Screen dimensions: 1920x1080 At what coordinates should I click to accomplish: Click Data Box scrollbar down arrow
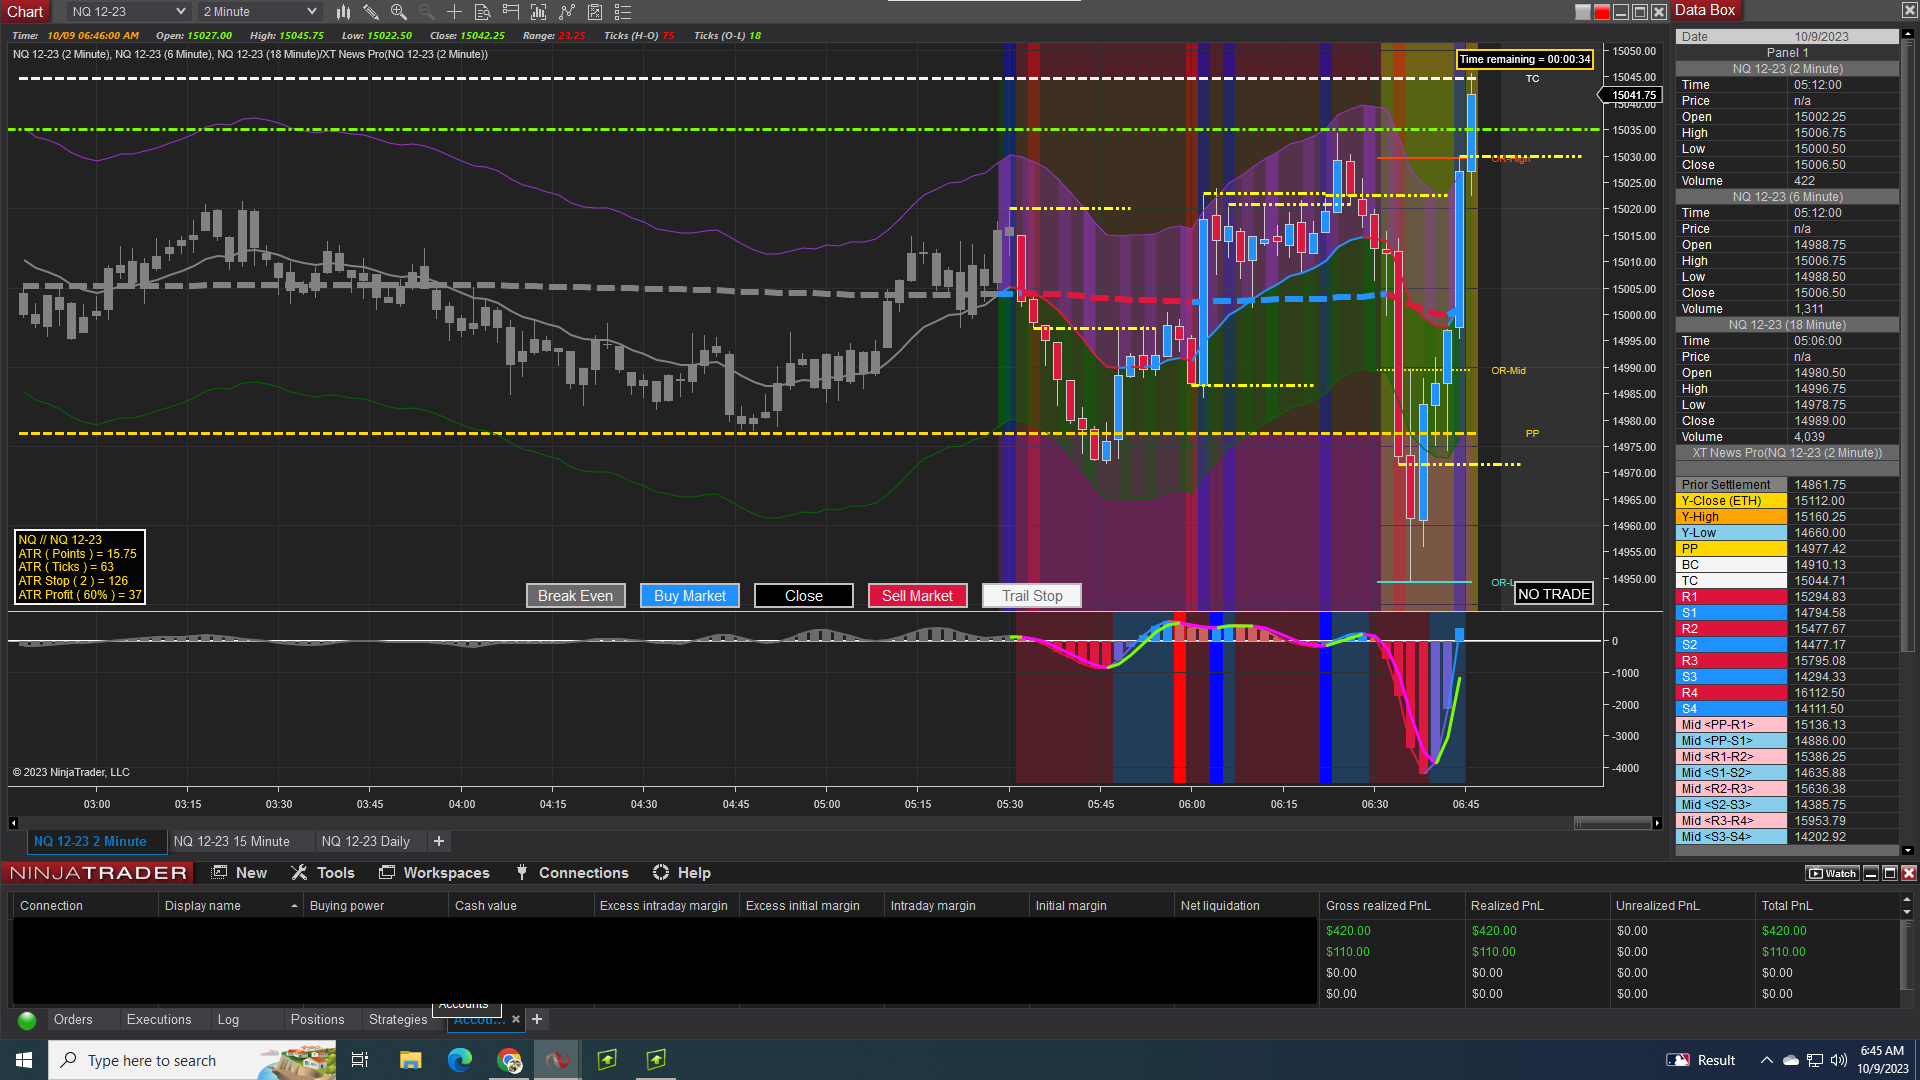1907,850
